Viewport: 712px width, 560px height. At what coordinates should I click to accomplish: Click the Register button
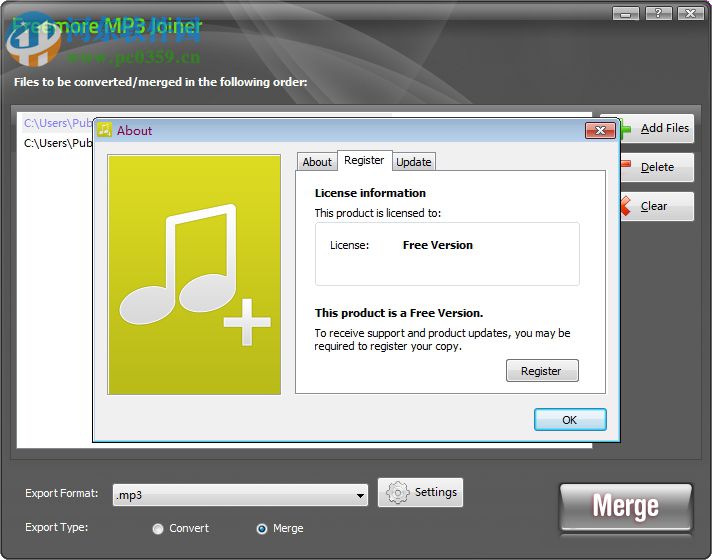[x=542, y=371]
